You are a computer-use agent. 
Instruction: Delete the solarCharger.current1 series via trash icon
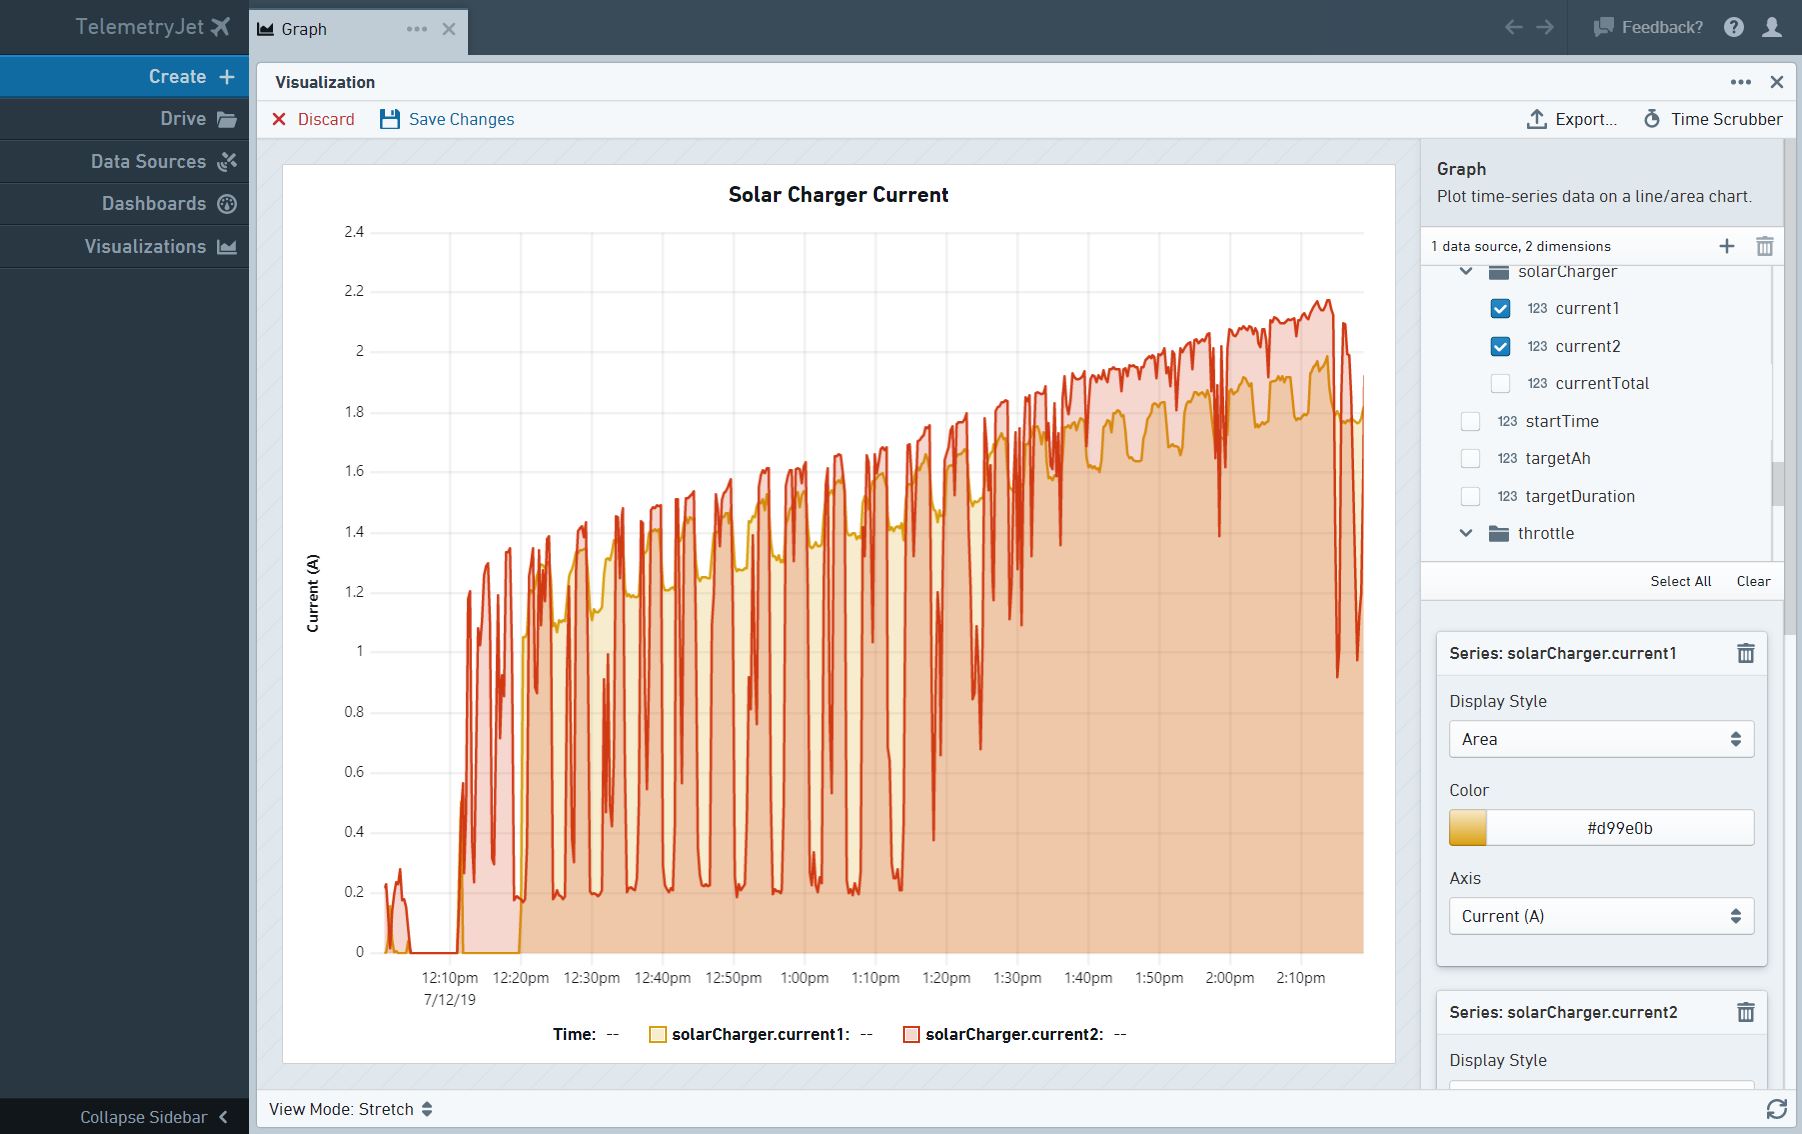pyautogui.click(x=1745, y=653)
